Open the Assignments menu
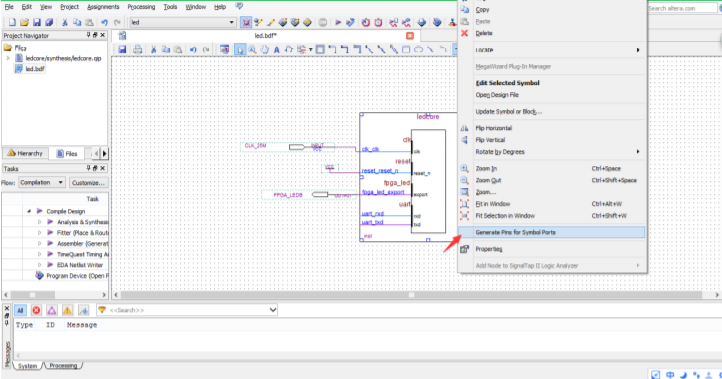Image resolution: width=722 pixels, height=379 pixels. (103, 7)
